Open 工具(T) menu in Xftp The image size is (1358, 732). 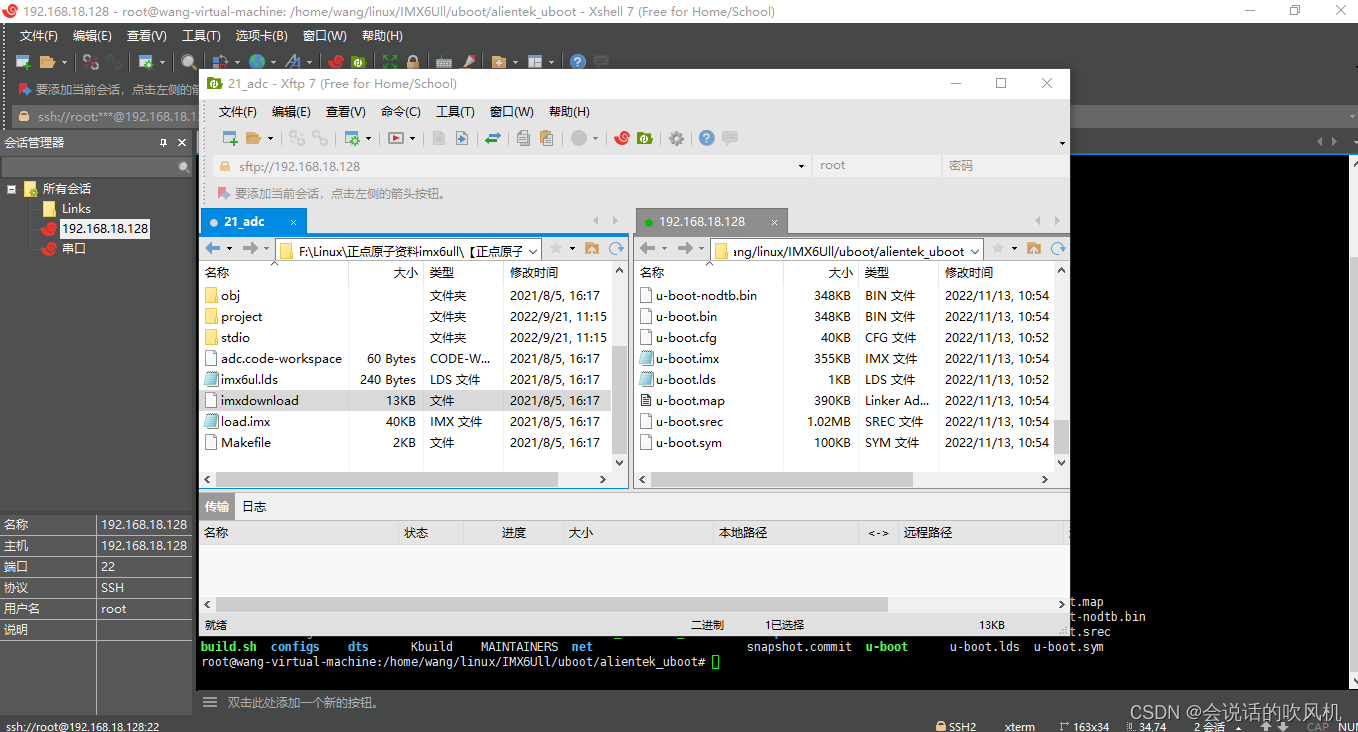455,111
